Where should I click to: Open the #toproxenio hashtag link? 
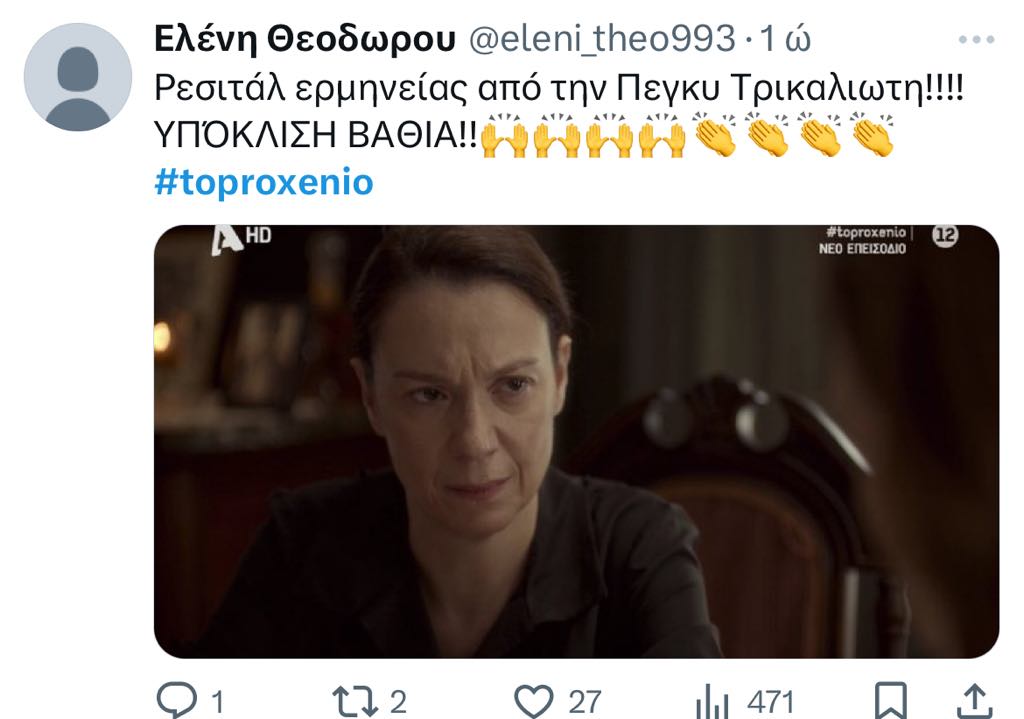coord(264,182)
